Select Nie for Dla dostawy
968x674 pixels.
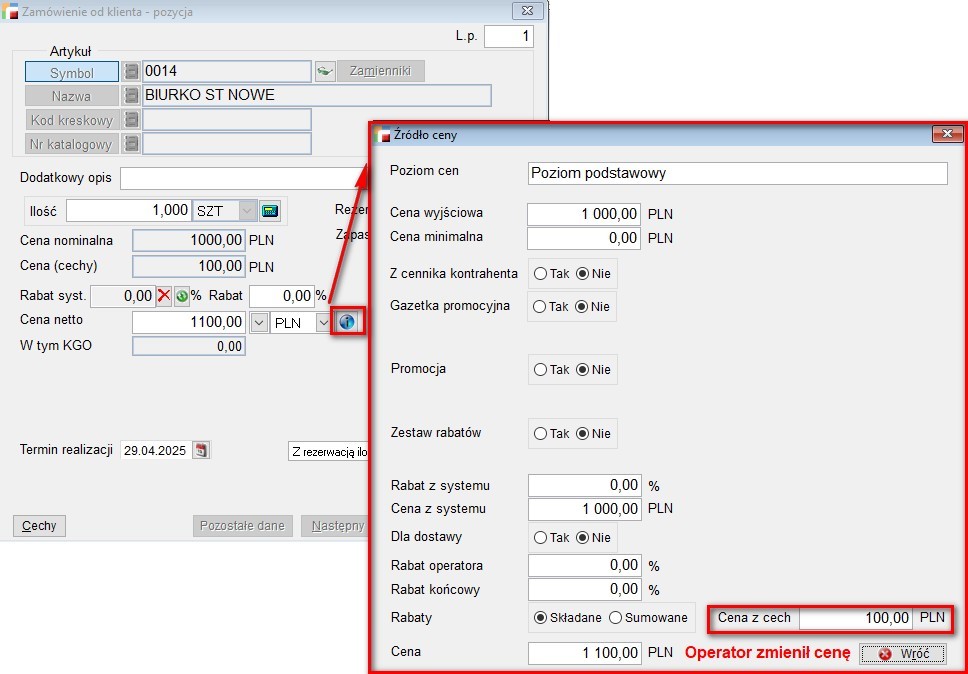click(582, 538)
